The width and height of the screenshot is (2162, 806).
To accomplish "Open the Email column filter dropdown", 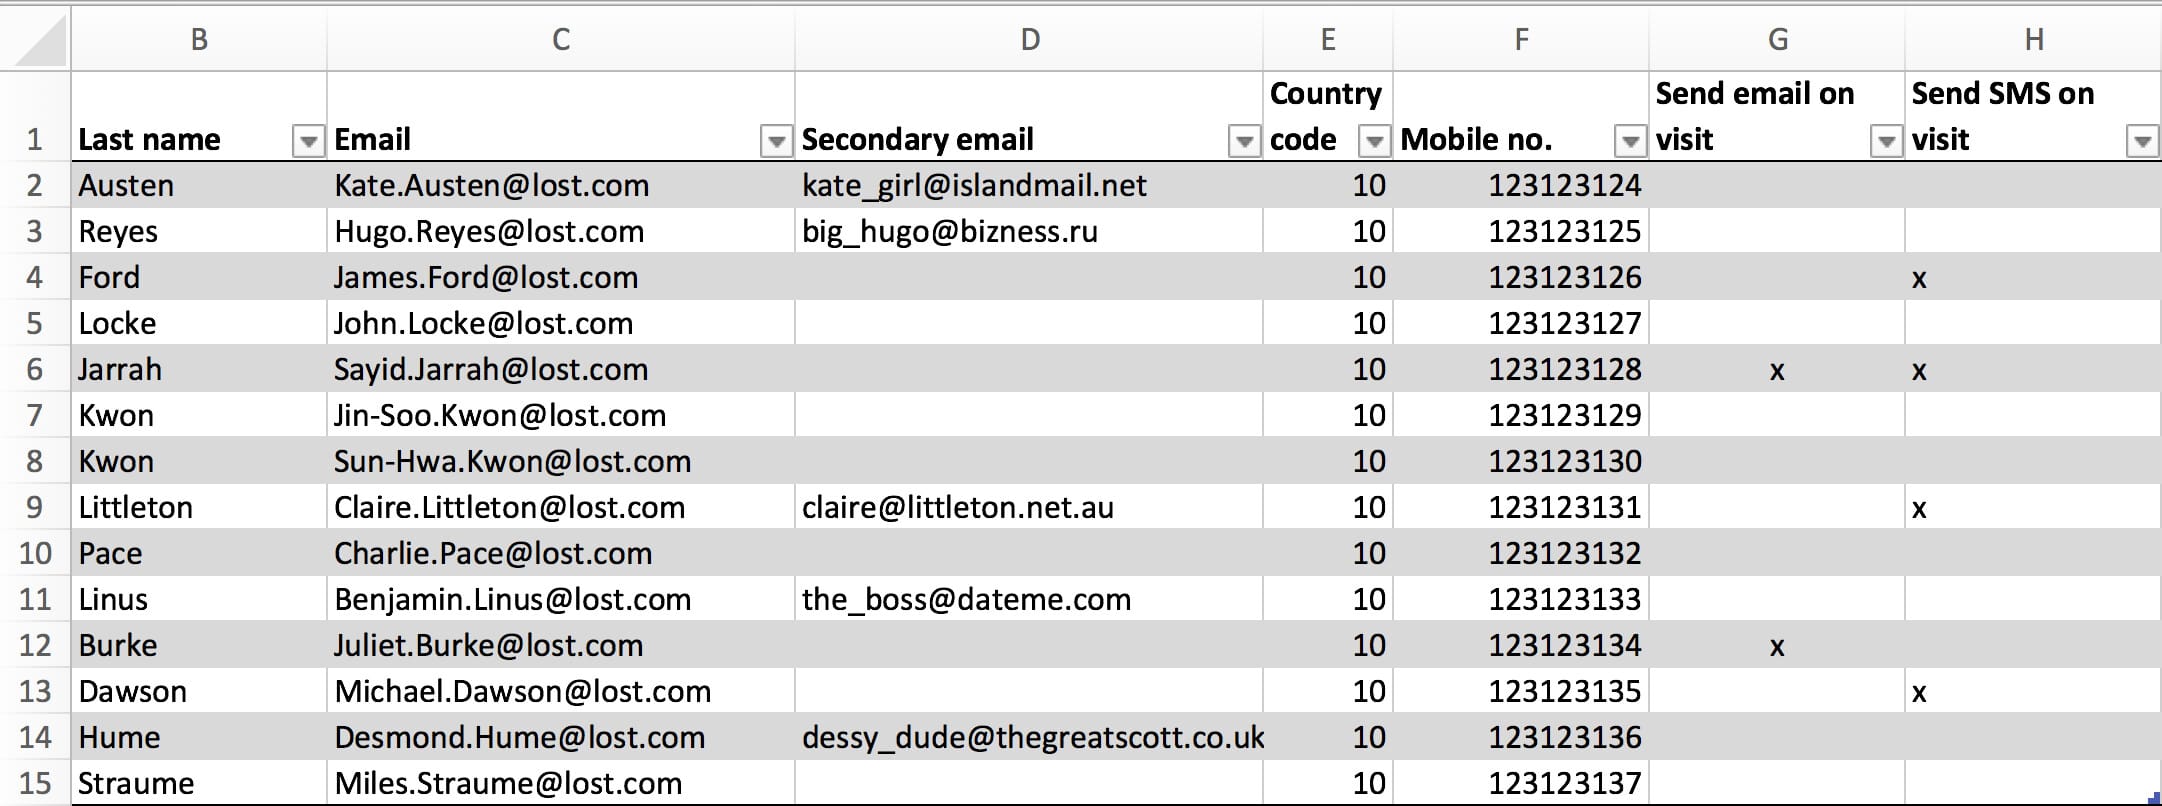I will click(776, 142).
